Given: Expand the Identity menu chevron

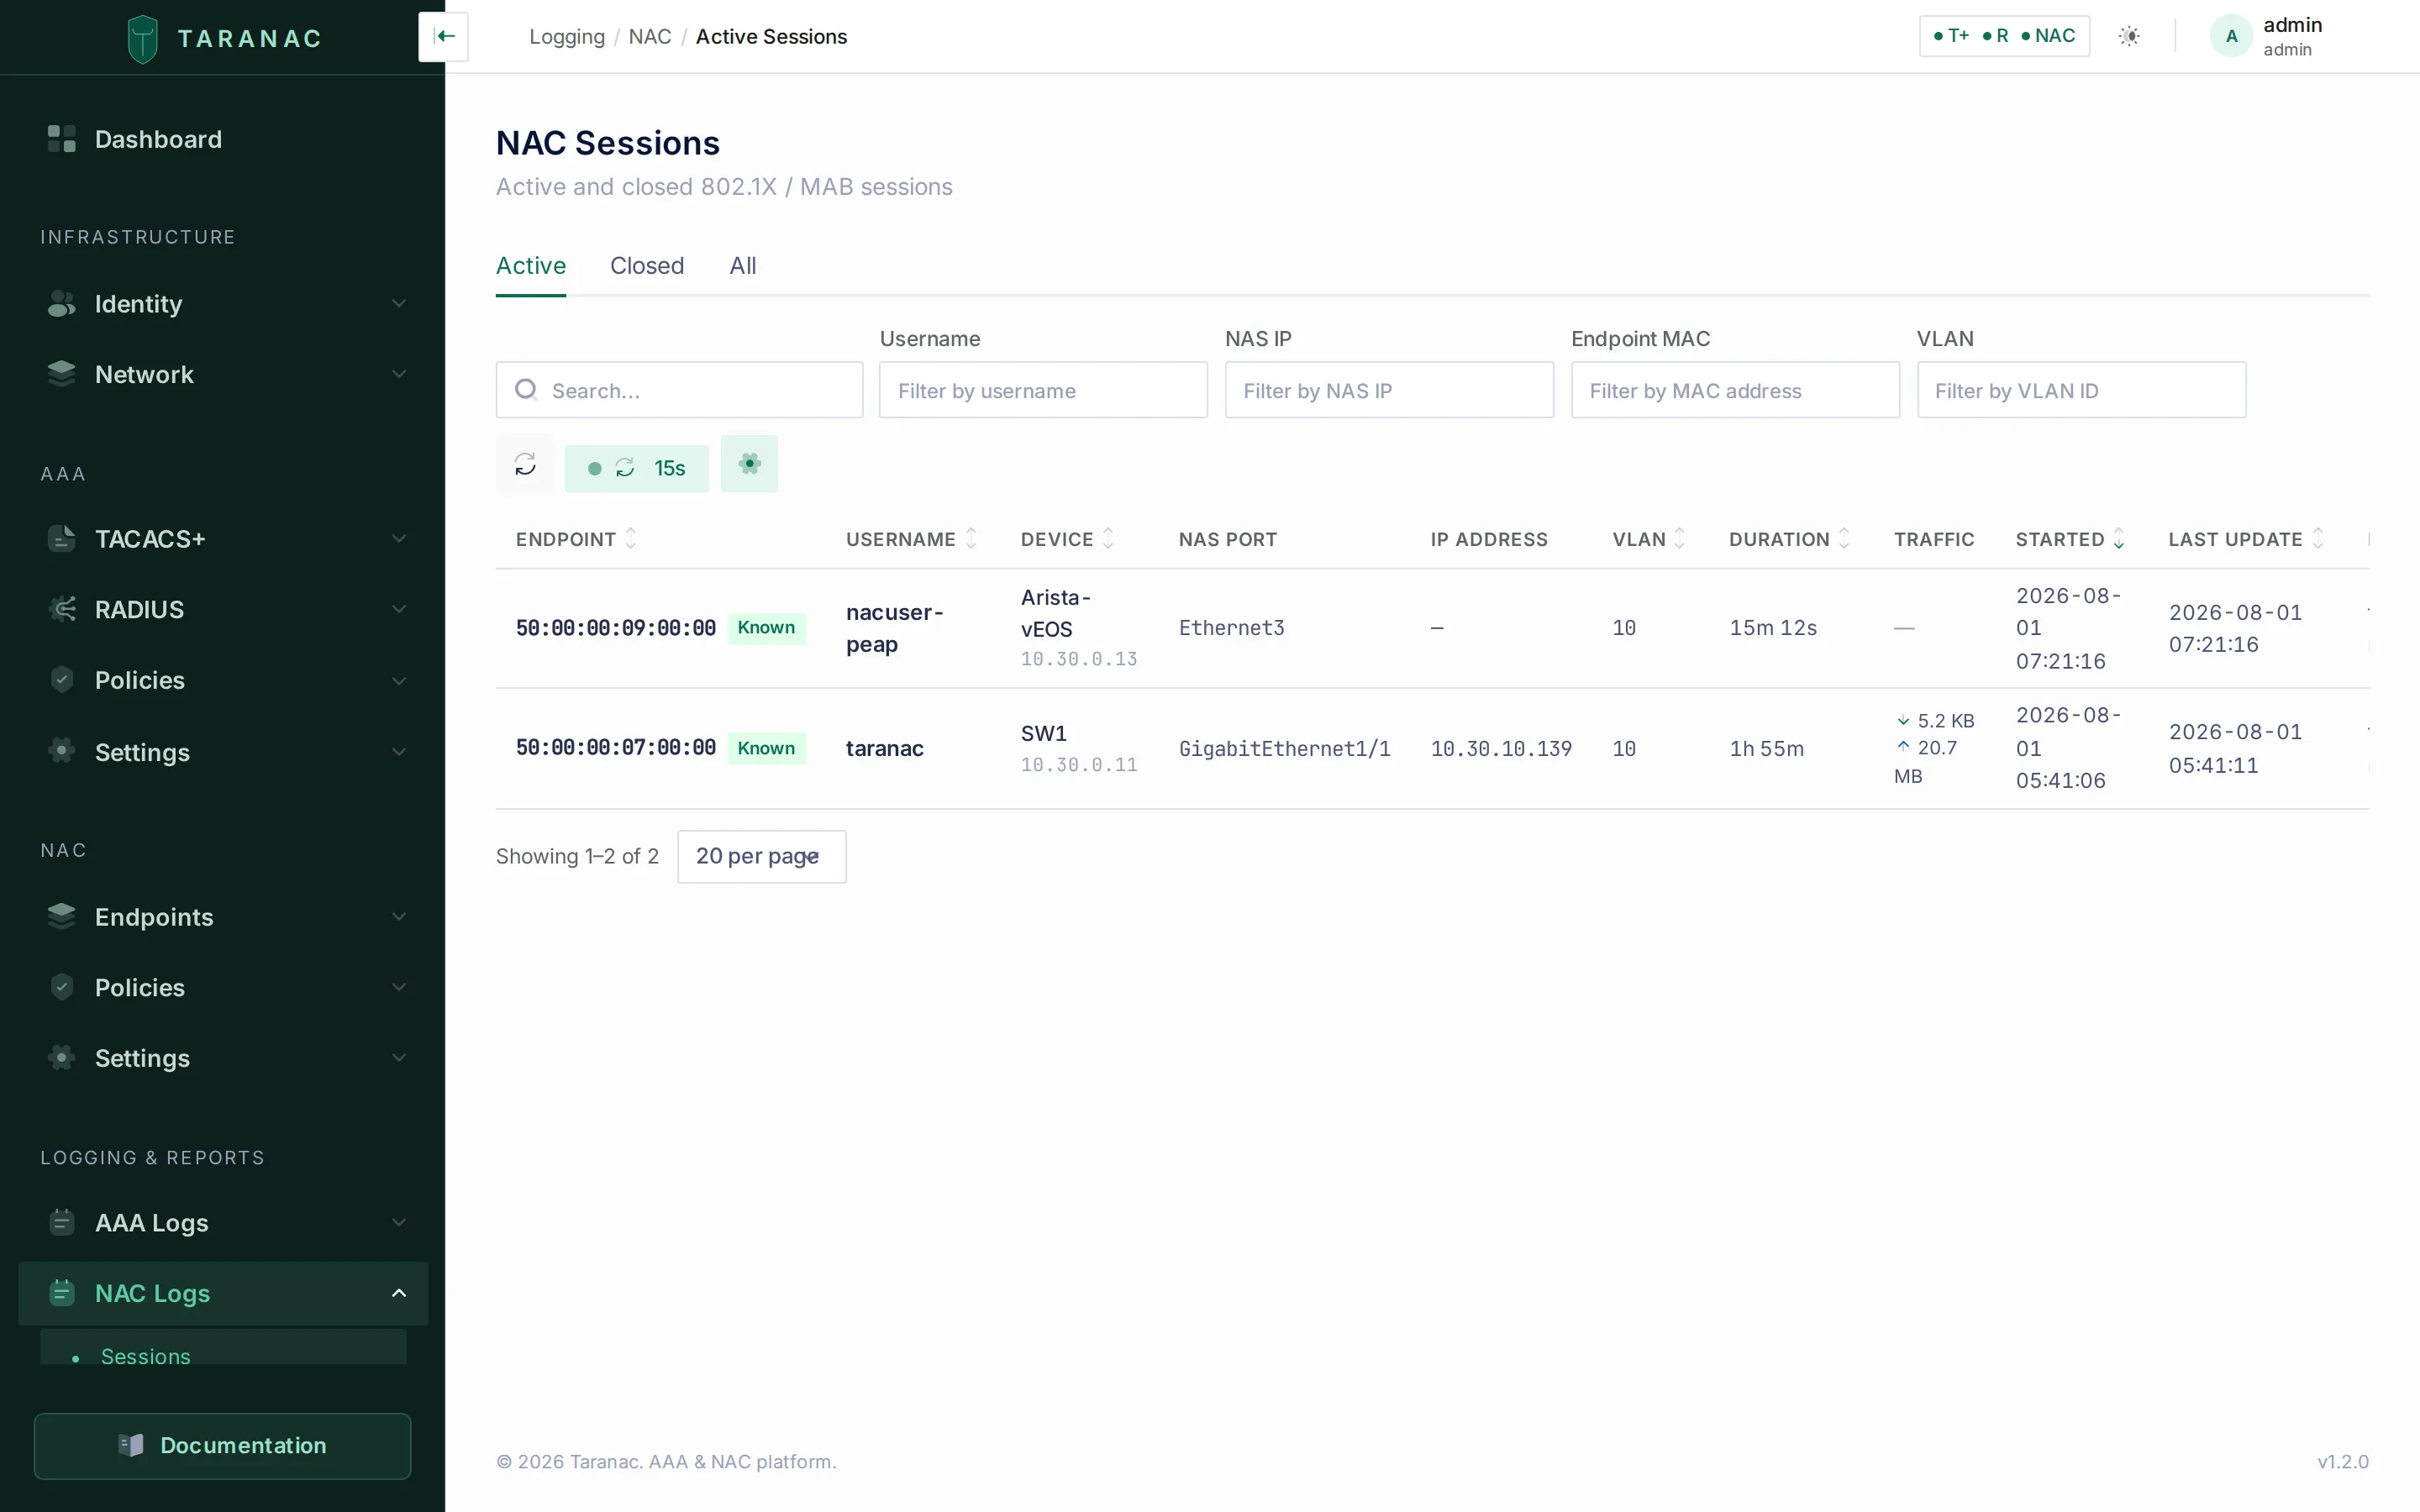Looking at the screenshot, I should [399, 303].
